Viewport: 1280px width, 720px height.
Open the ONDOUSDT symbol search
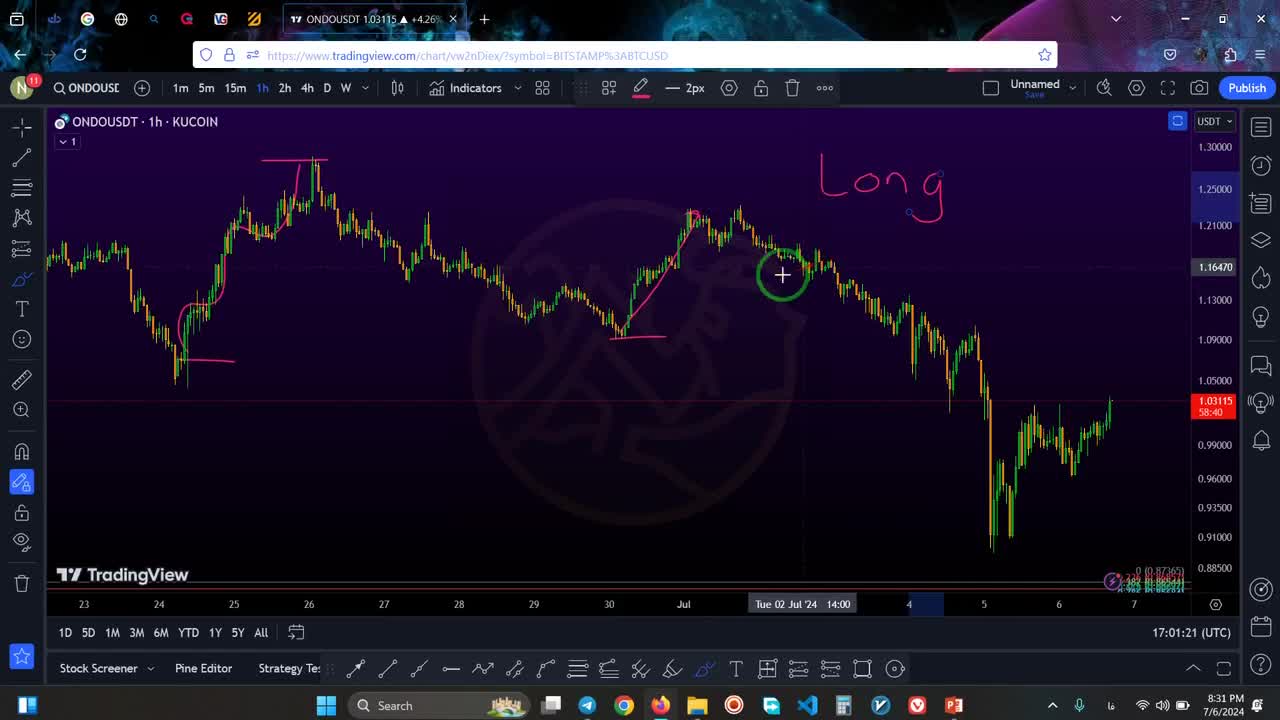coord(87,88)
